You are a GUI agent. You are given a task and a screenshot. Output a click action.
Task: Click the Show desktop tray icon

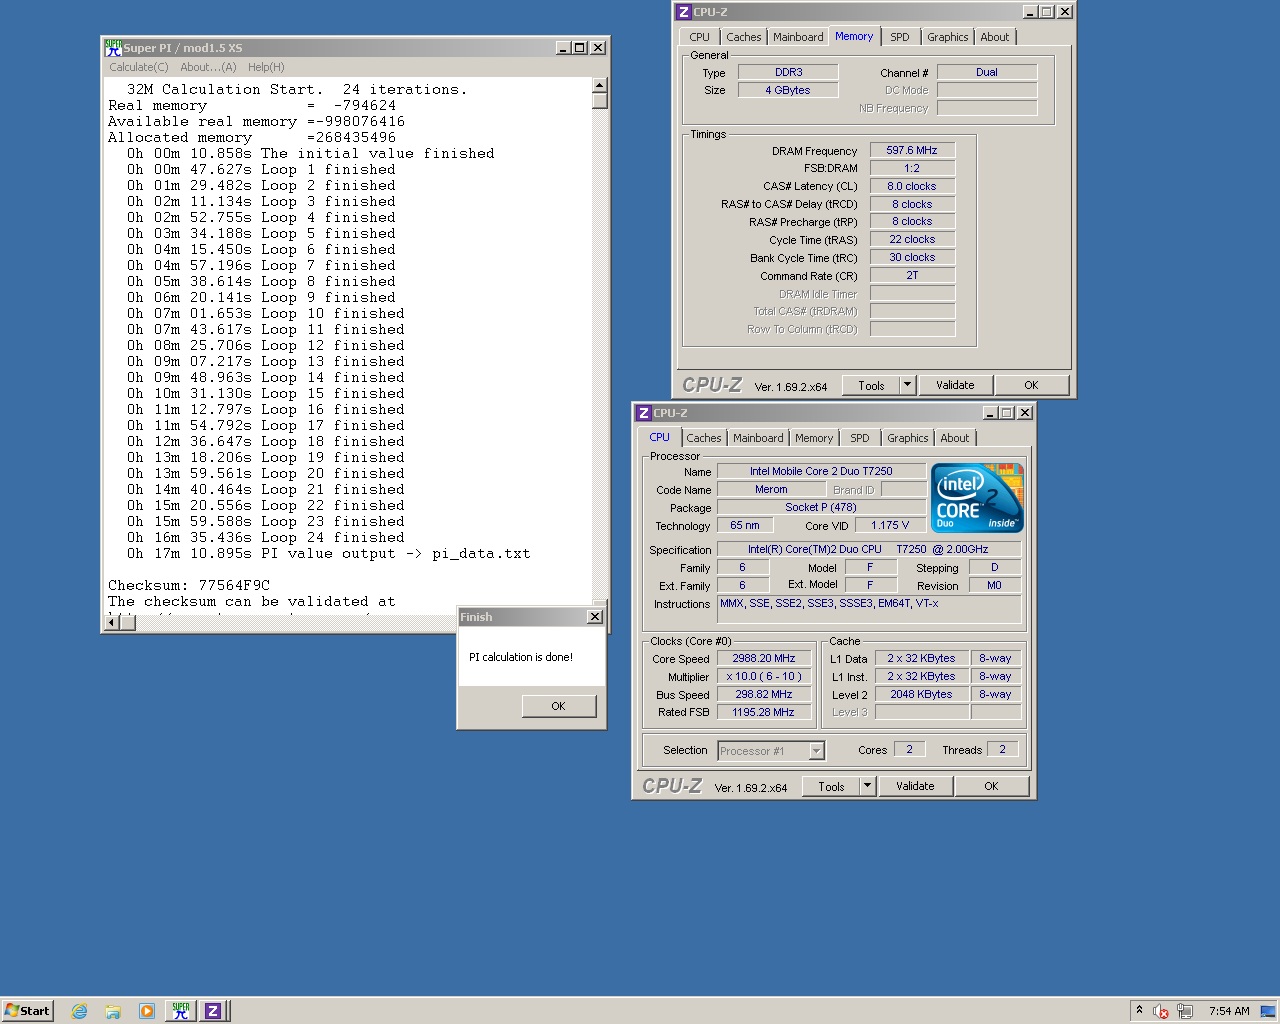[1267, 1011]
